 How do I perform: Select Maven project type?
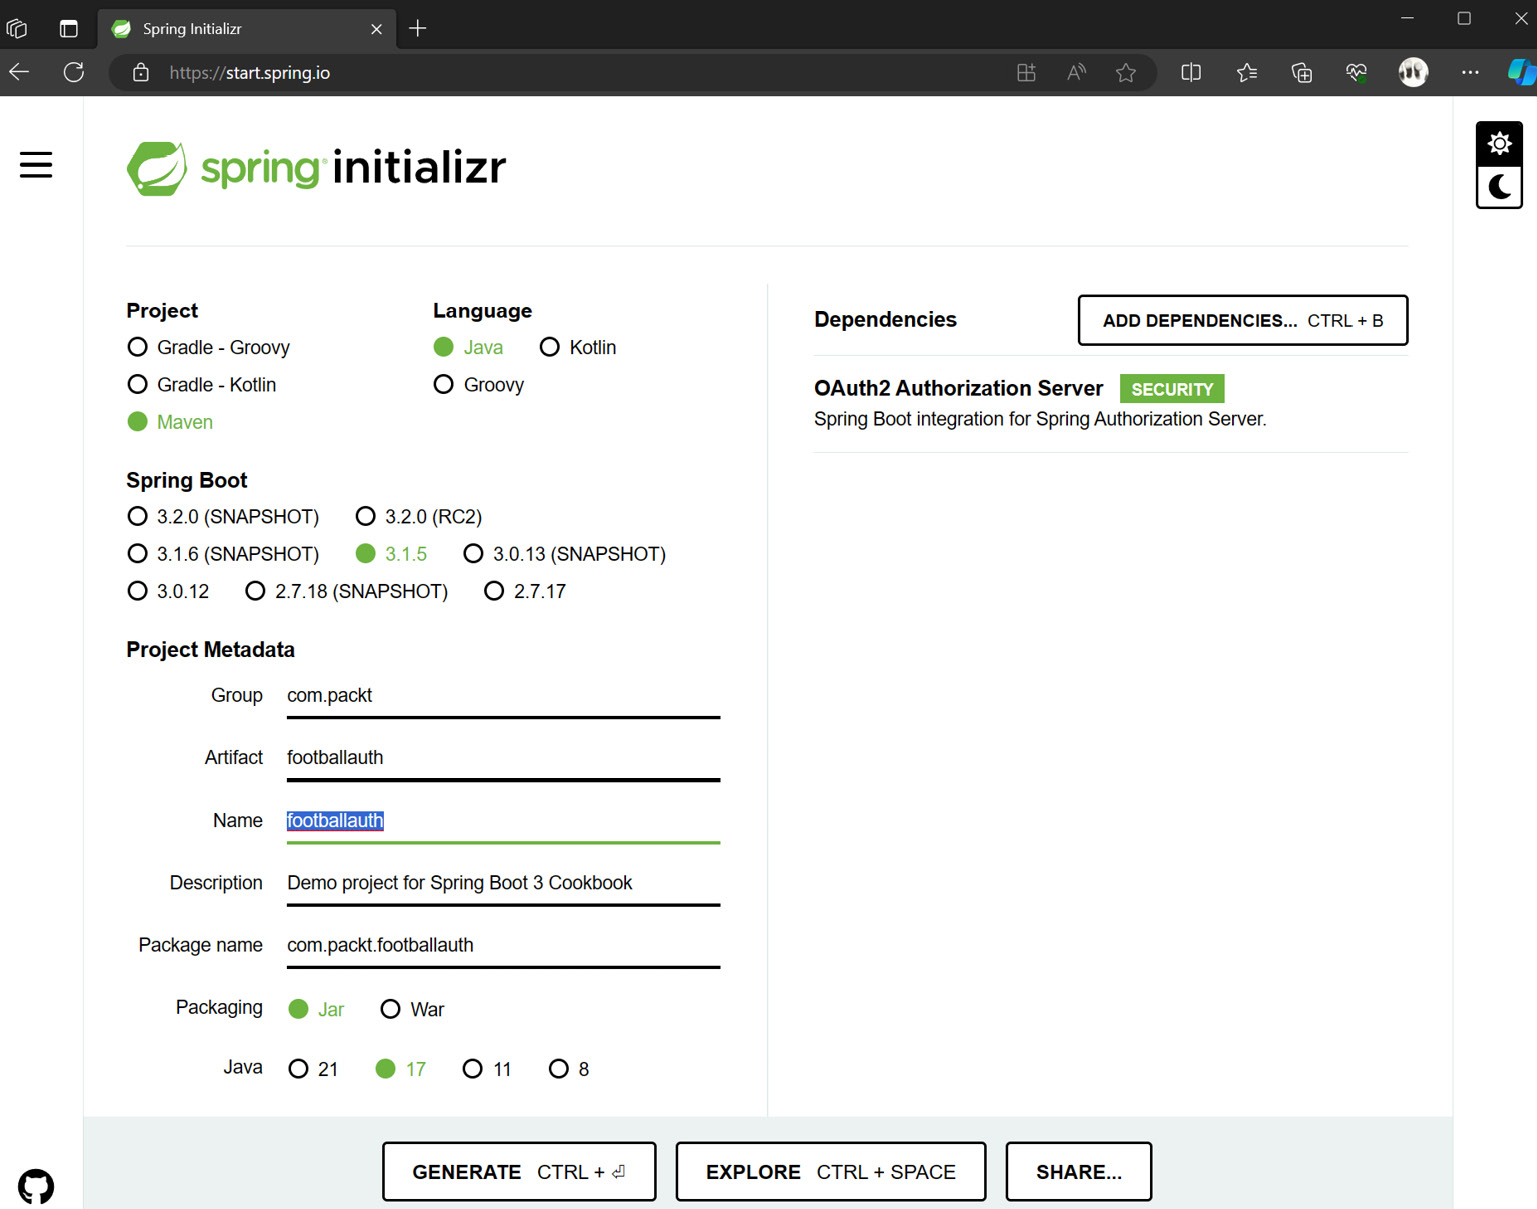pyautogui.click(x=170, y=422)
